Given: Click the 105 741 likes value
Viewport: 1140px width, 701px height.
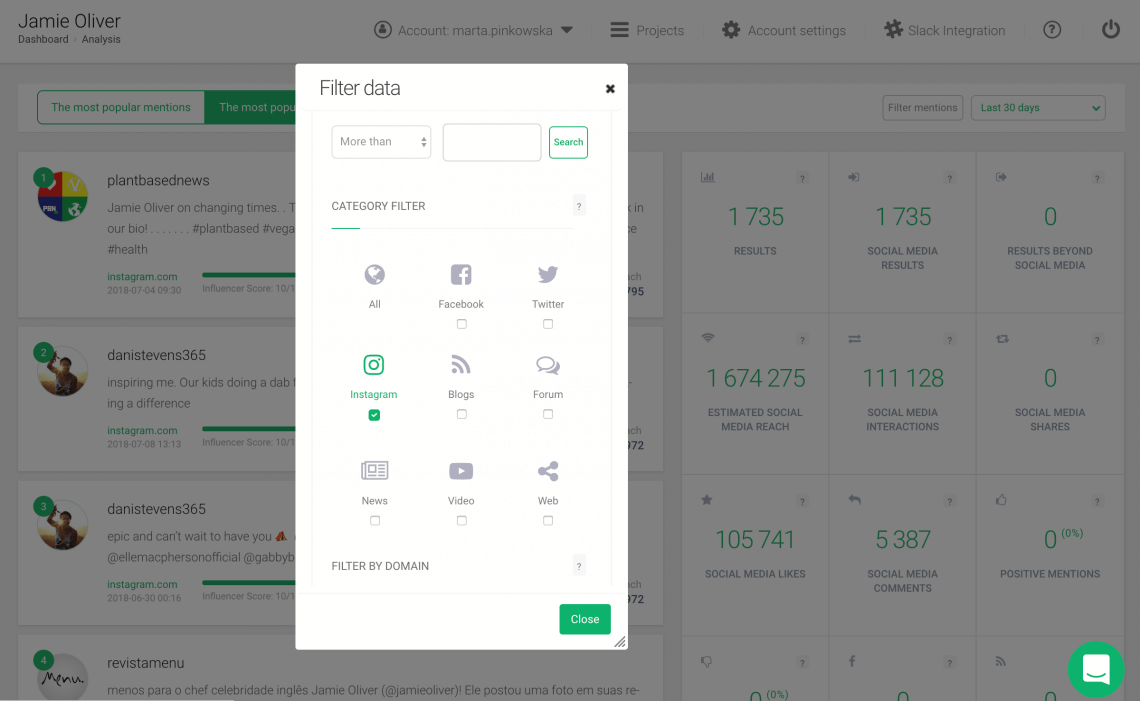Looking at the screenshot, I should tap(755, 540).
